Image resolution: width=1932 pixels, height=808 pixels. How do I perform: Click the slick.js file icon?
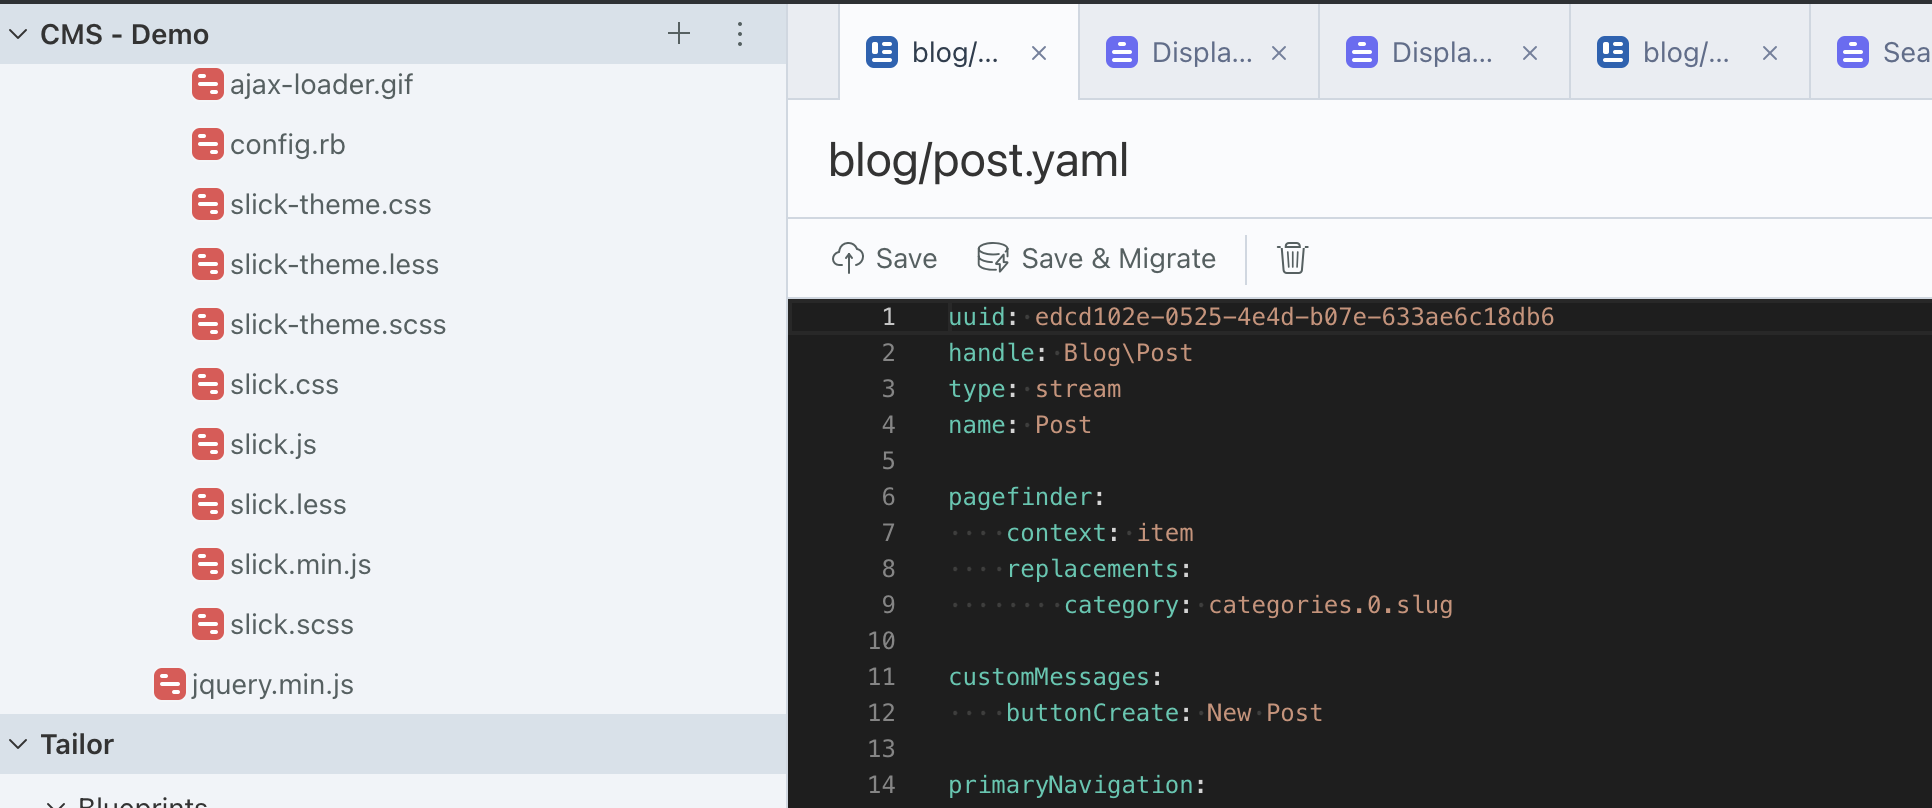207,444
